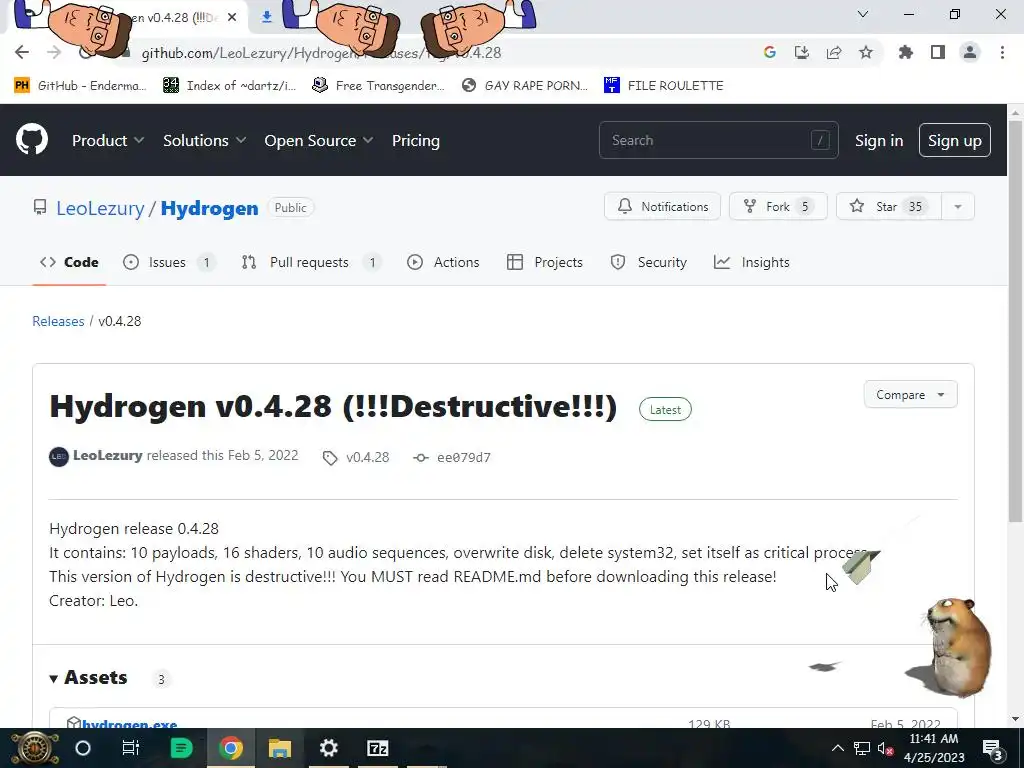Go back with the browser back arrow

[22, 52]
